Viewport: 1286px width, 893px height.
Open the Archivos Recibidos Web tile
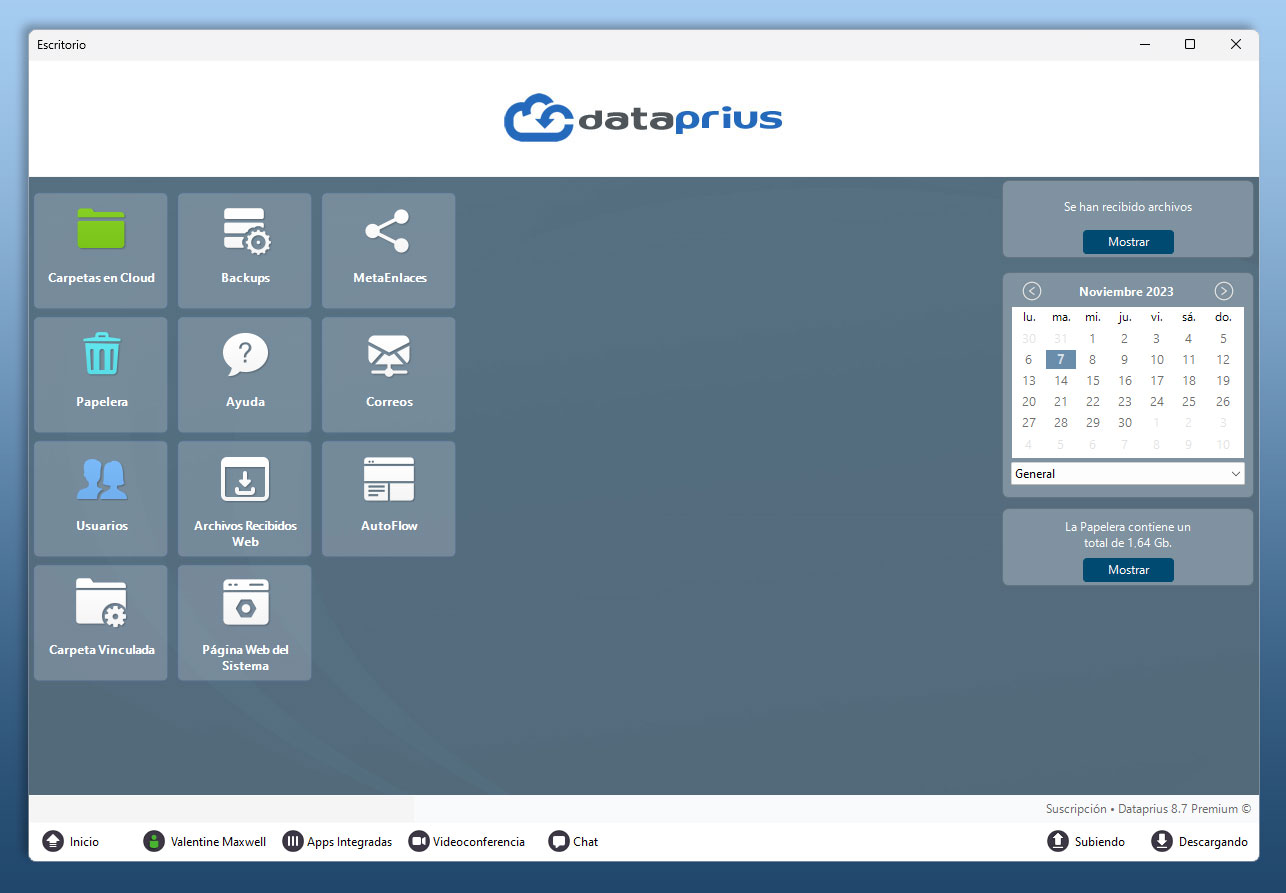245,498
